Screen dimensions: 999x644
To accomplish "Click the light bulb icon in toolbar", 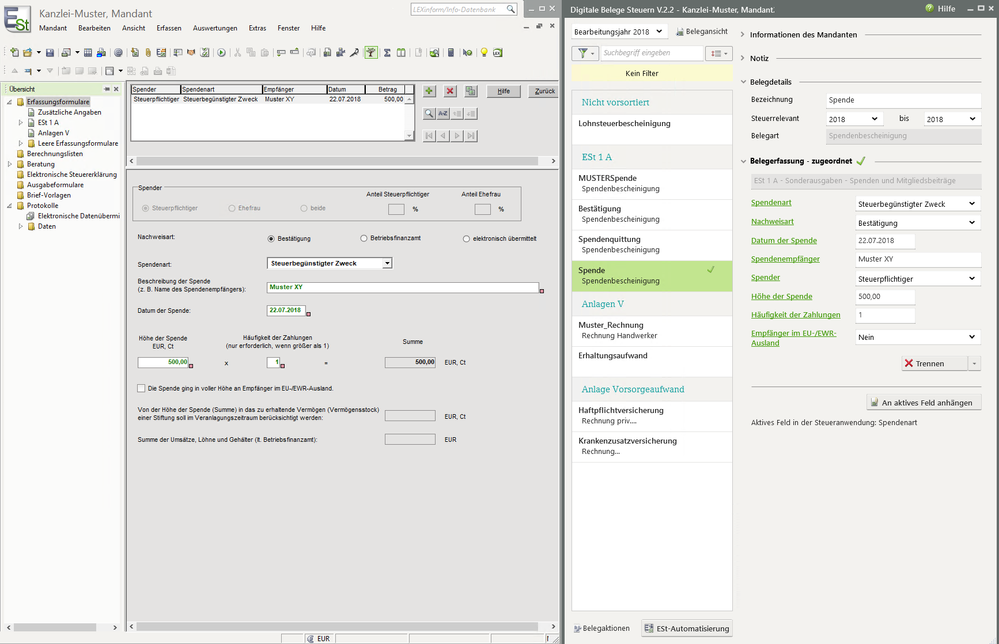I will [484, 52].
